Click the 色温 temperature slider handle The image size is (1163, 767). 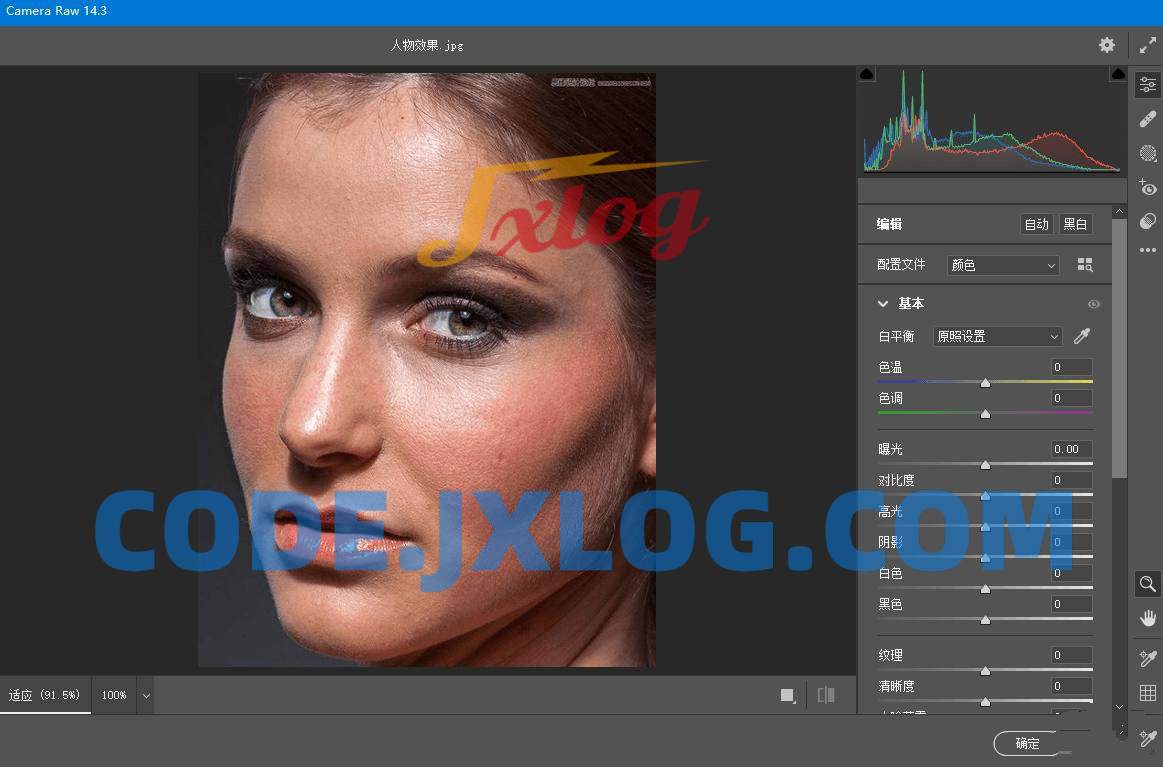985,382
